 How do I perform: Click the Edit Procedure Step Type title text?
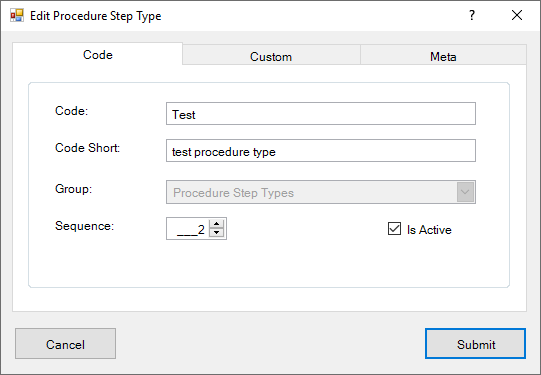tap(96, 16)
